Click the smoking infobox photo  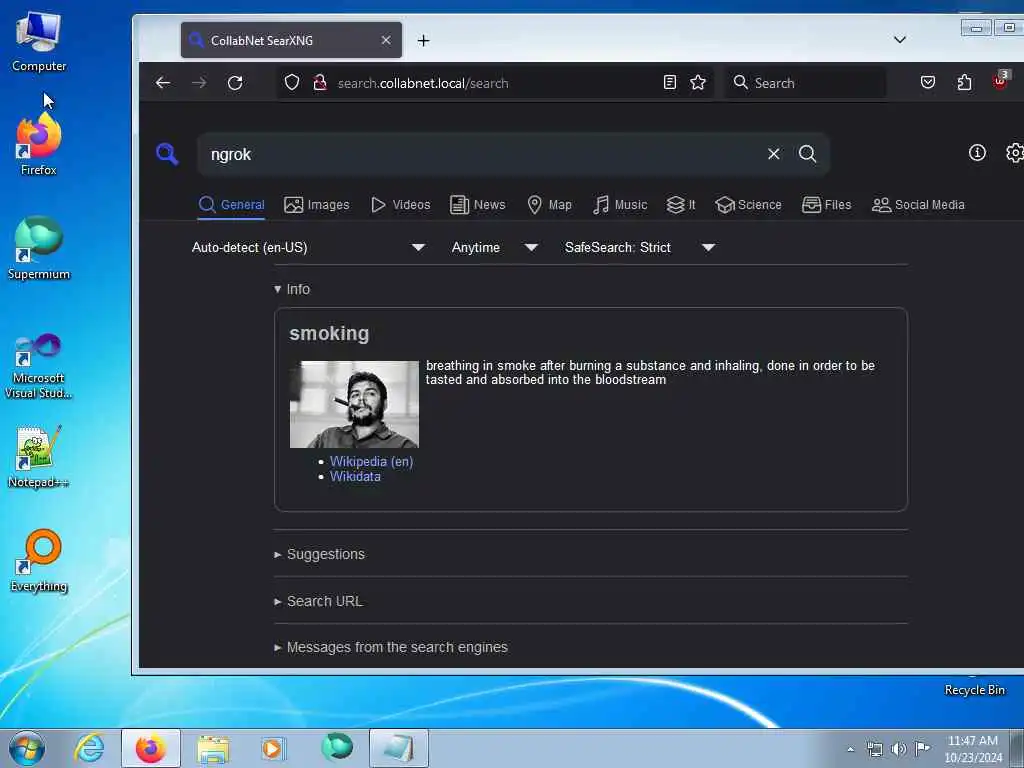(354, 404)
